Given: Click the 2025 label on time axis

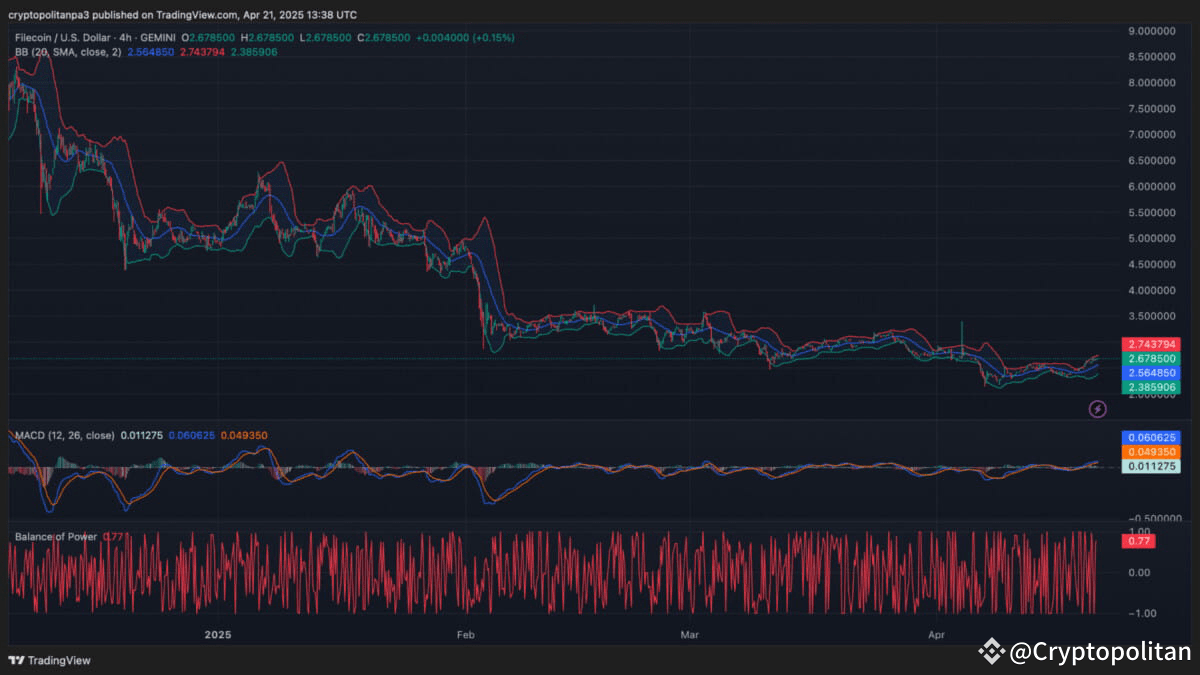Looking at the screenshot, I should pyautogui.click(x=217, y=635).
